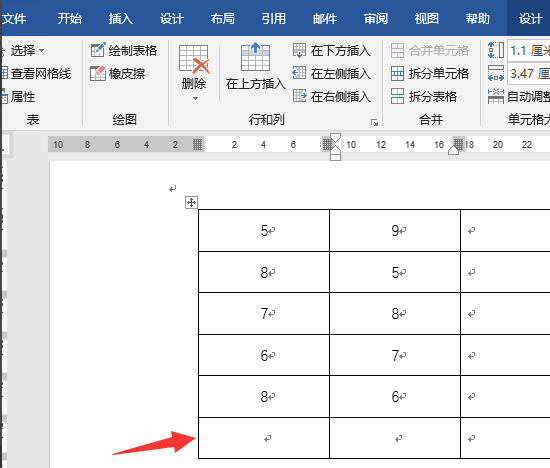Image resolution: width=550 pixels, height=468 pixels.
Task: Toggle View Gridlines (查看网格线)
Action: point(36,74)
